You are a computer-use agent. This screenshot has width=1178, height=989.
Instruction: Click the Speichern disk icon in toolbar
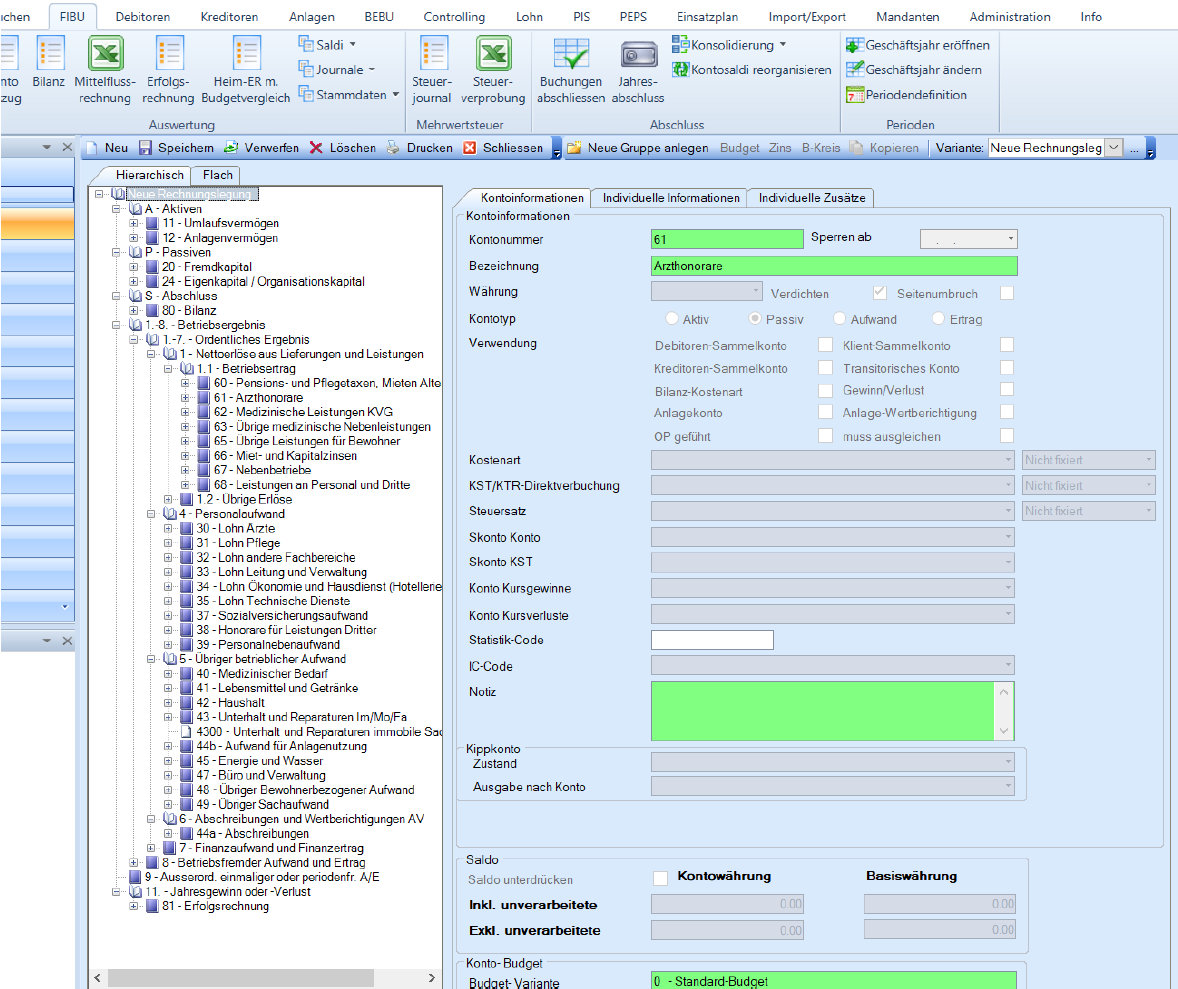145,148
